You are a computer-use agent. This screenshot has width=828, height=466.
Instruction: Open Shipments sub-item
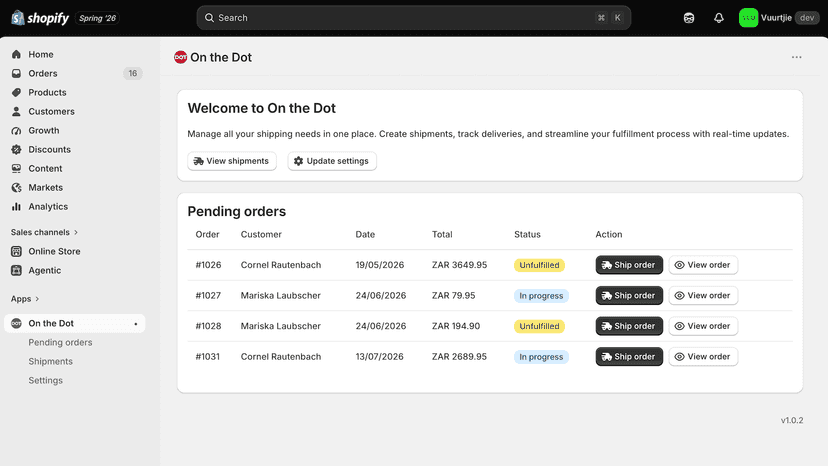(51, 361)
